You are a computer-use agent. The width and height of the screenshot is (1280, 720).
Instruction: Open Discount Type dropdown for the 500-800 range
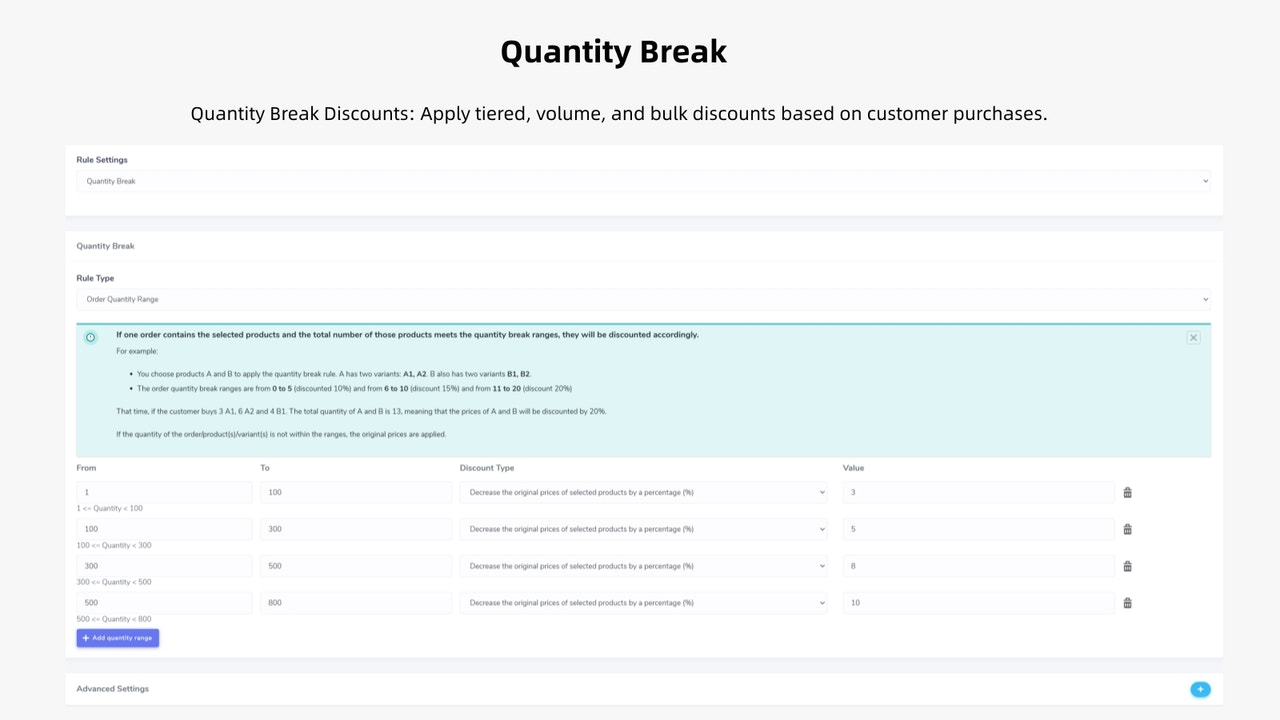[x=643, y=602]
